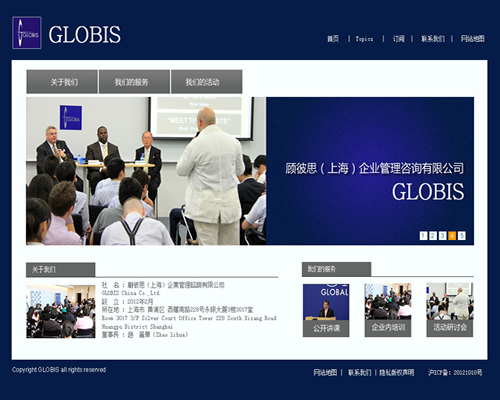Open 隐私版权声明 link in the footer
Screen dimensions: 500x400
[397, 372]
